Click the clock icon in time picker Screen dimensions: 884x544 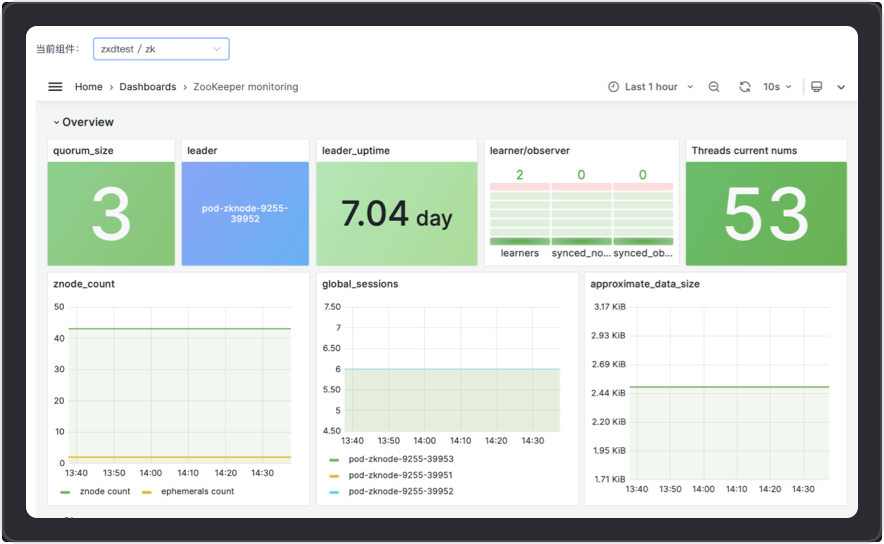pyautogui.click(x=613, y=87)
